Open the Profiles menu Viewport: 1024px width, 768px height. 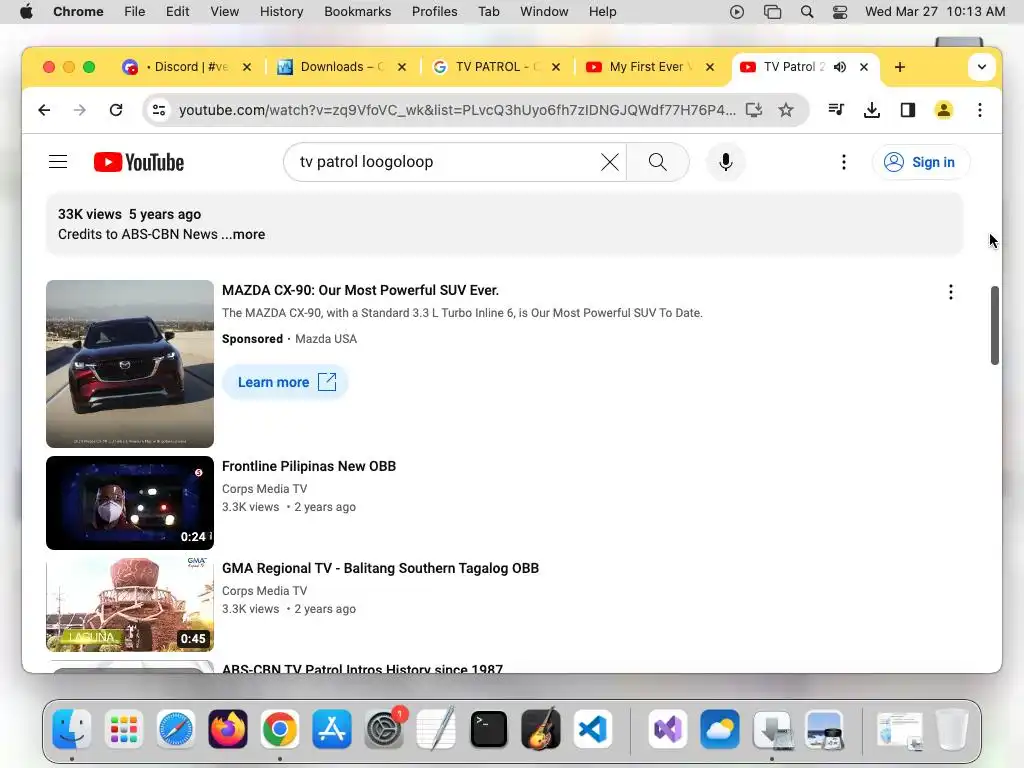click(x=434, y=12)
